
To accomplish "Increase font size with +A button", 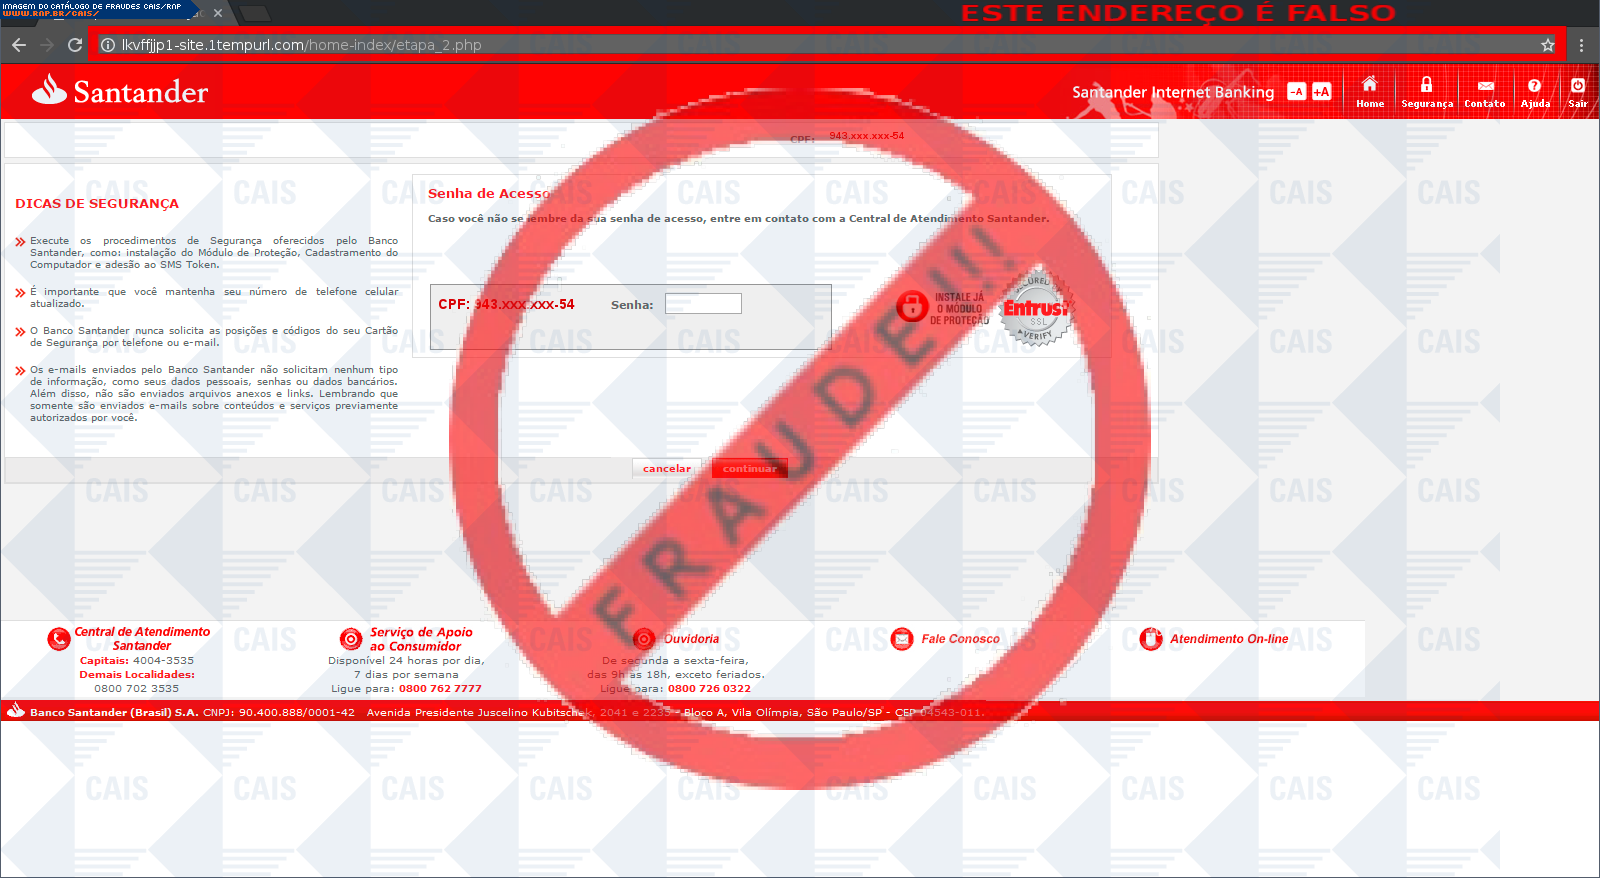I will coord(1321,91).
